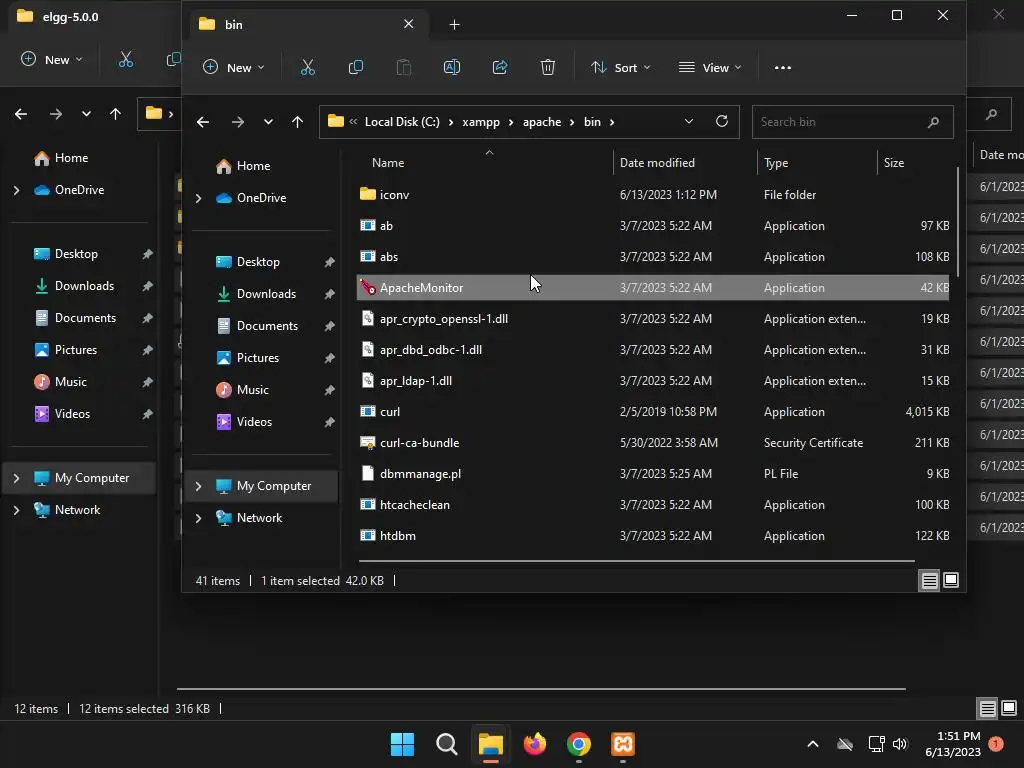This screenshot has height=768, width=1024.
Task: Expand OneDrive in bin navigation pane
Action: [x=199, y=198]
